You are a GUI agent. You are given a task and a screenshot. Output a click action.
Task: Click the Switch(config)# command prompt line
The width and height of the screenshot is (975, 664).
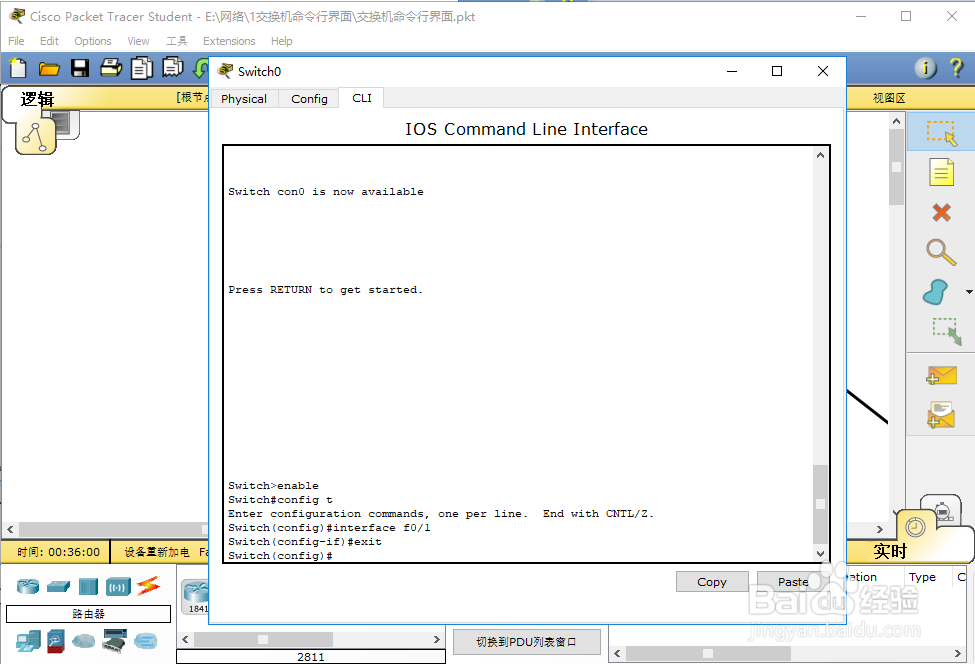280,556
